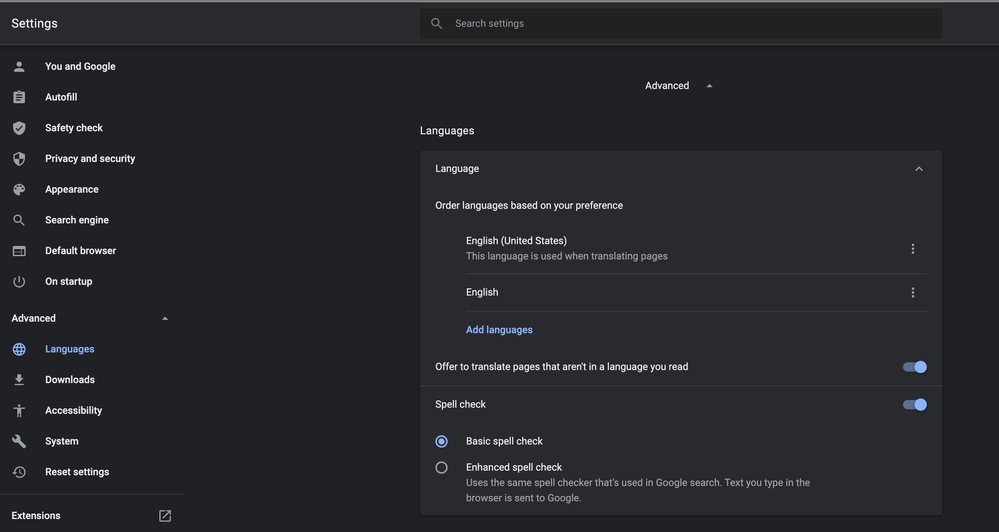The height and width of the screenshot is (532, 999).
Task: Go to the Search engine settings section
Action: (77, 220)
